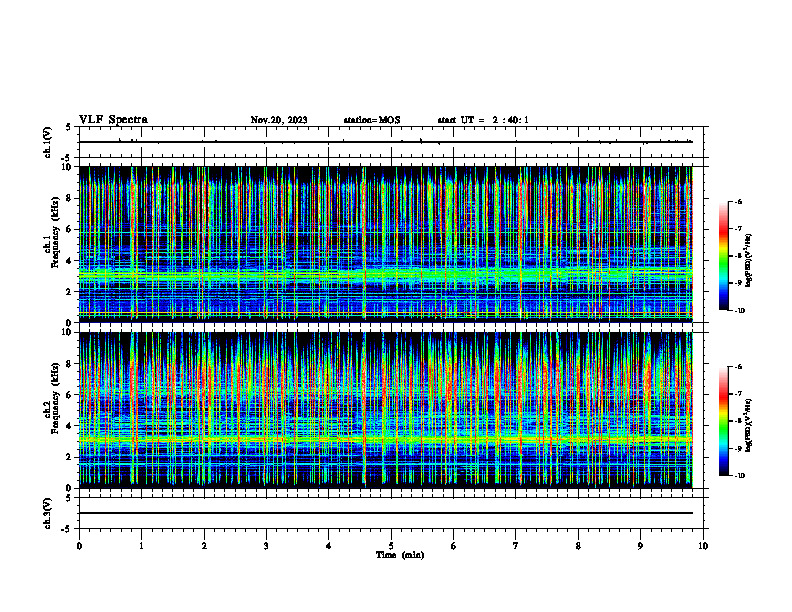The height and width of the screenshot is (612, 792).
Task: Click the ch.1 voltage waveform trace
Action: coord(386,142)
